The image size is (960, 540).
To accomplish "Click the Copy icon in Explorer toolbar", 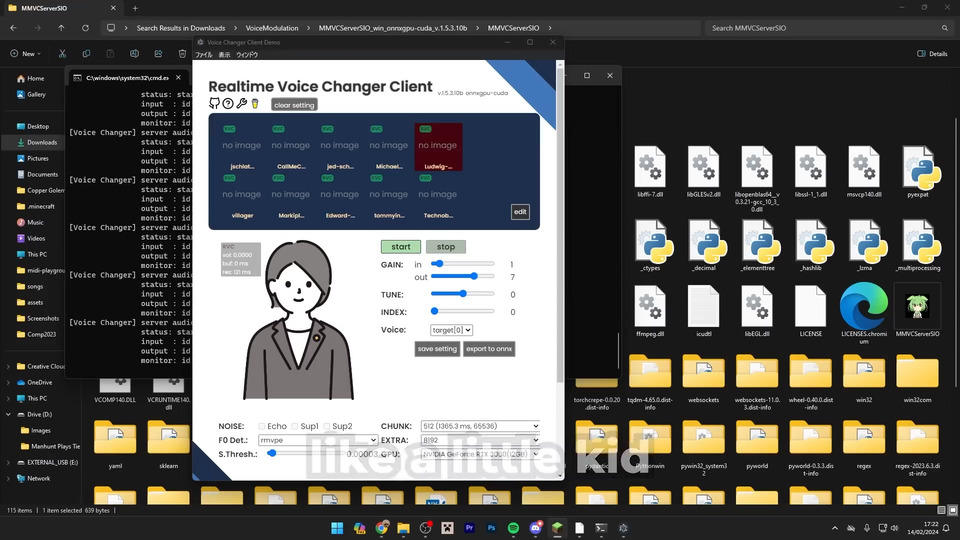I will (86, 53).
